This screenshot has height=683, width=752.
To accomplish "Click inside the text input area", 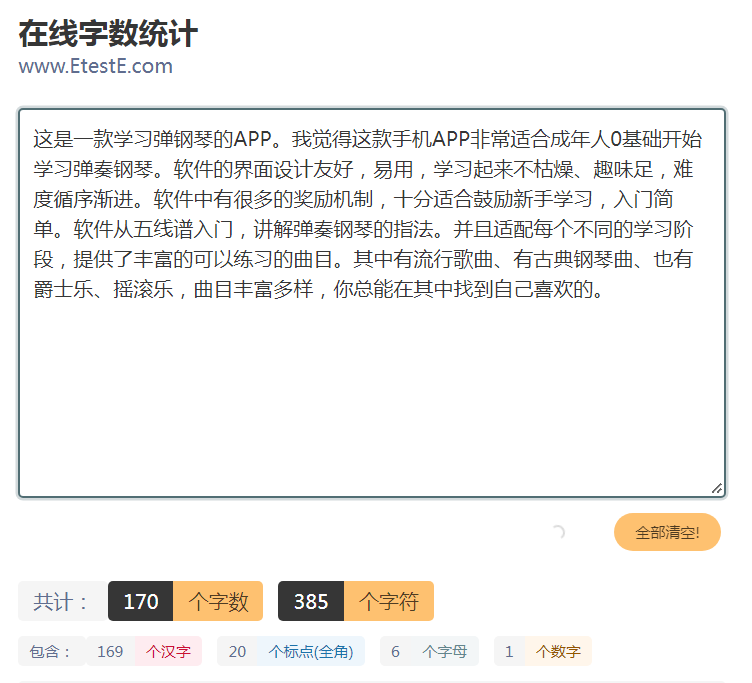I will [372, 303].
